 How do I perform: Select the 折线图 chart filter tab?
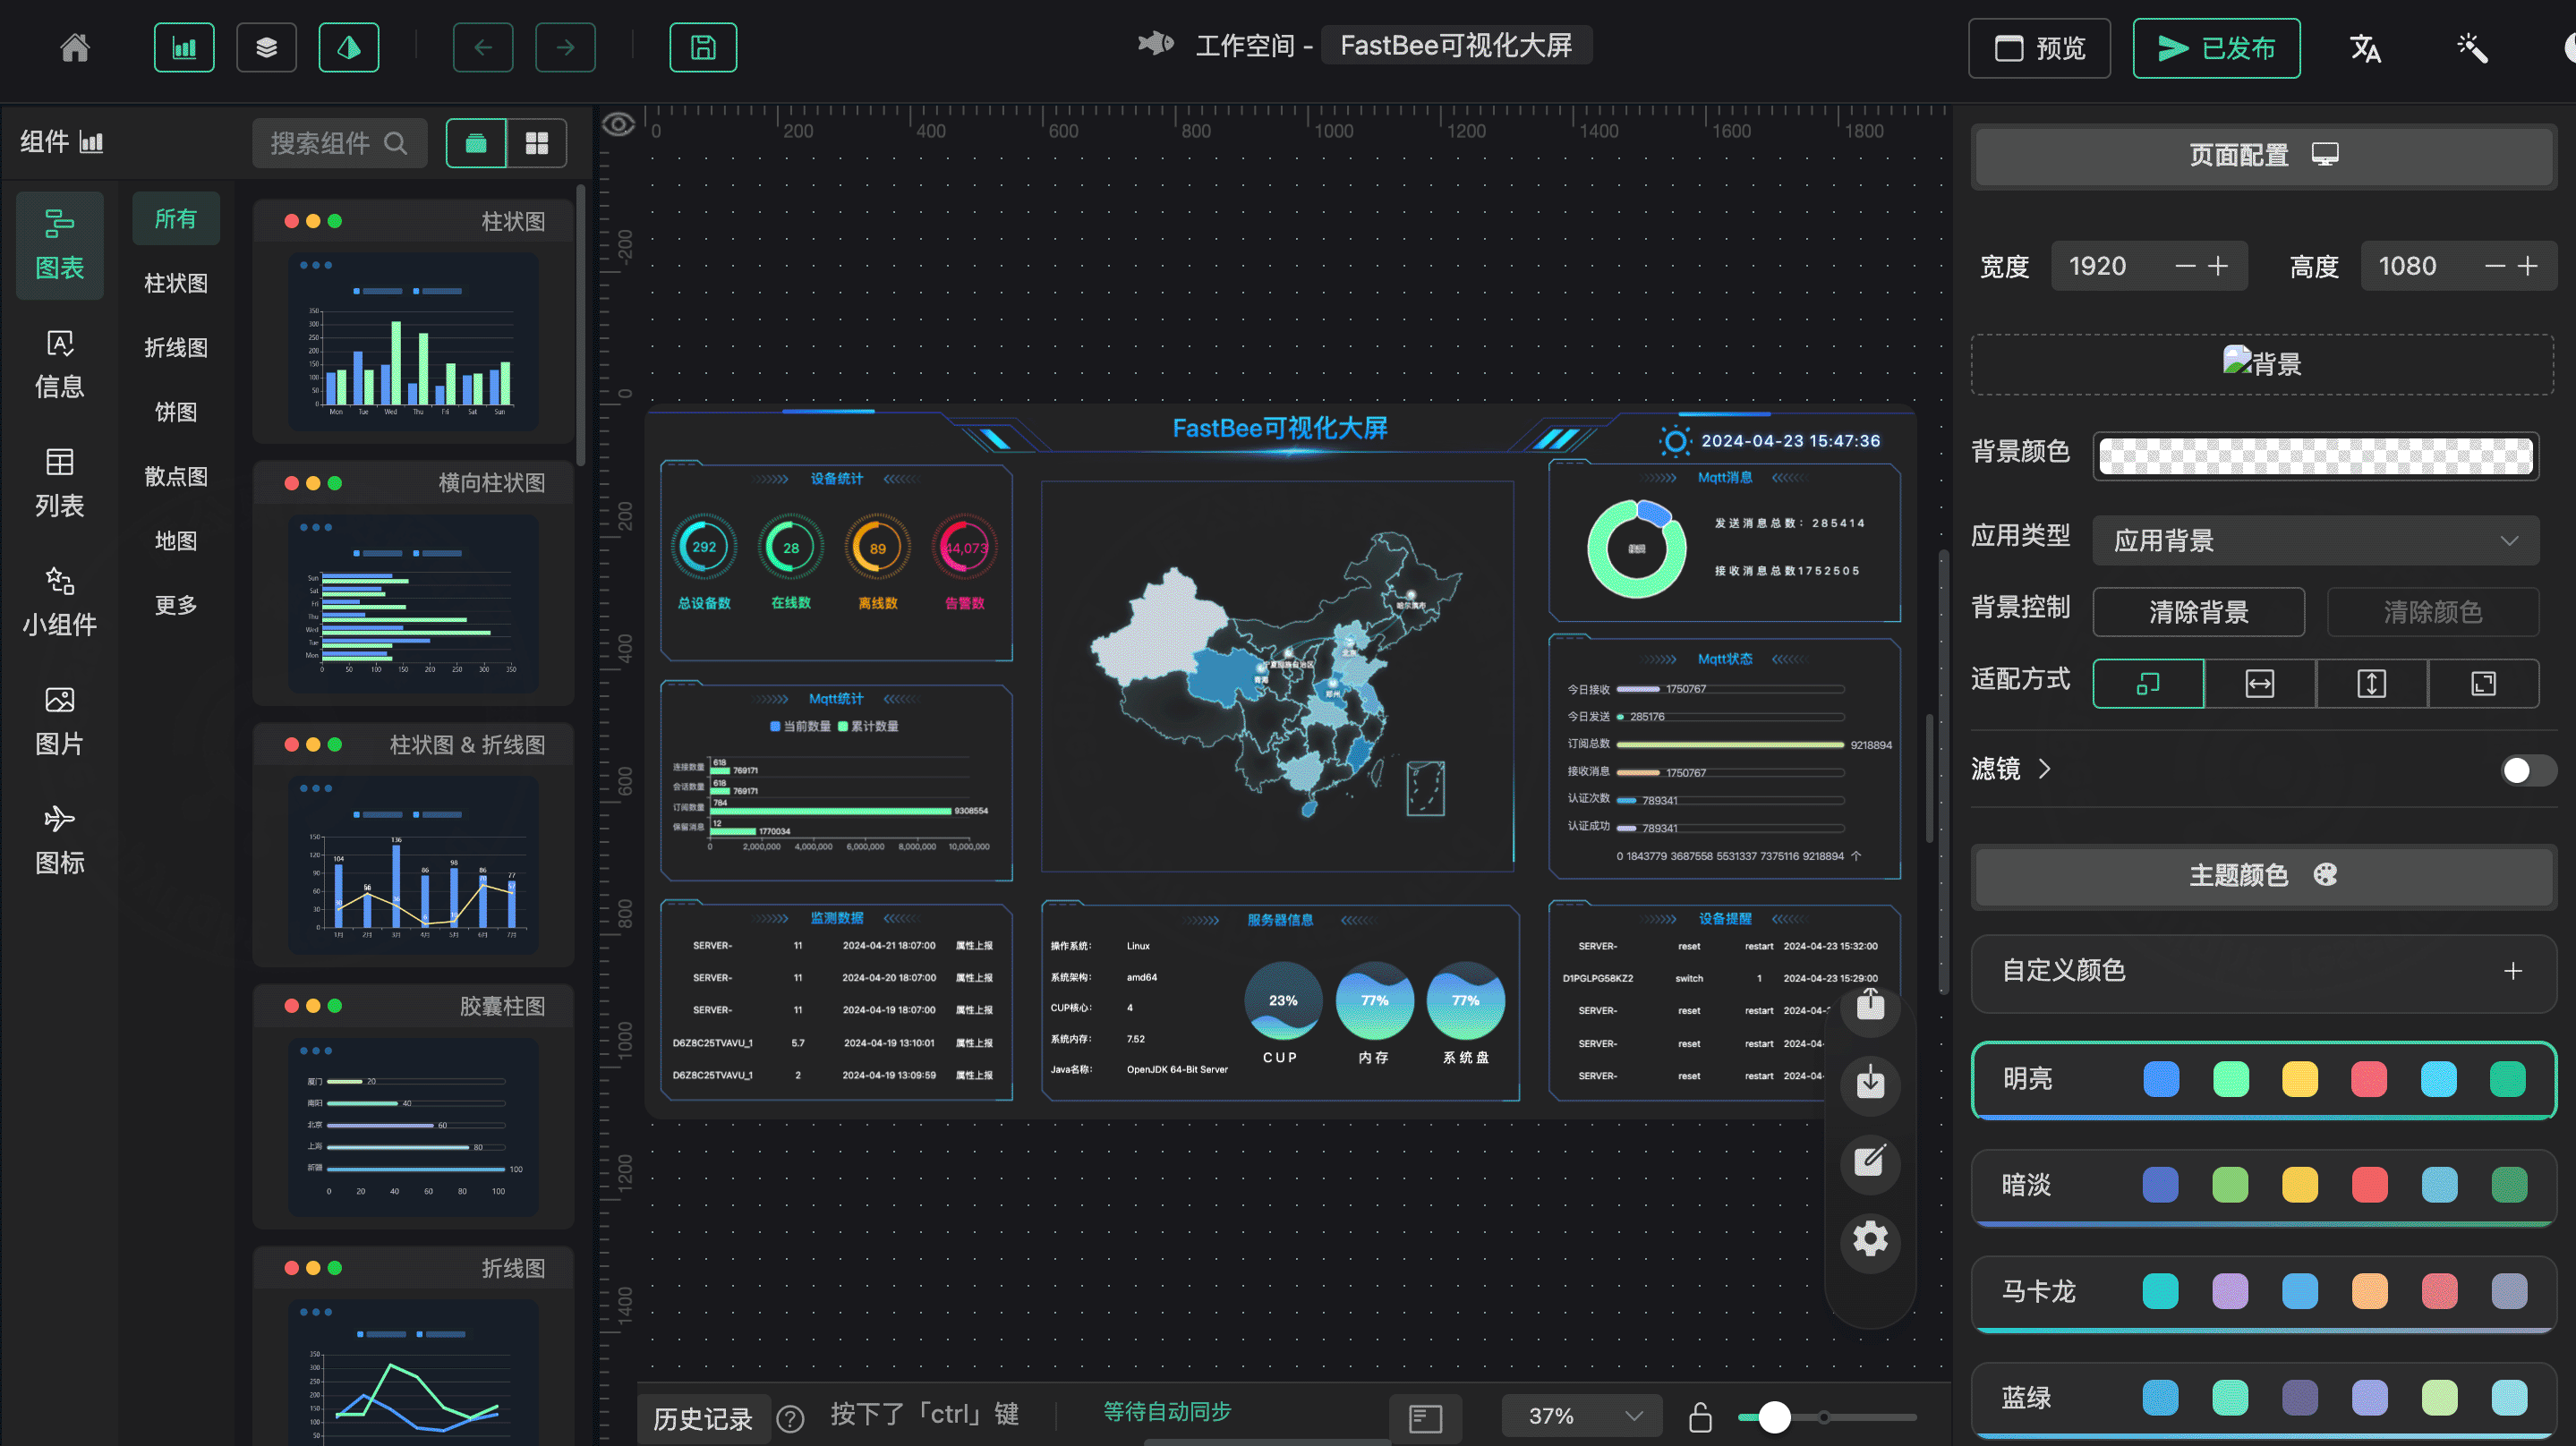(x=176, y=348)
